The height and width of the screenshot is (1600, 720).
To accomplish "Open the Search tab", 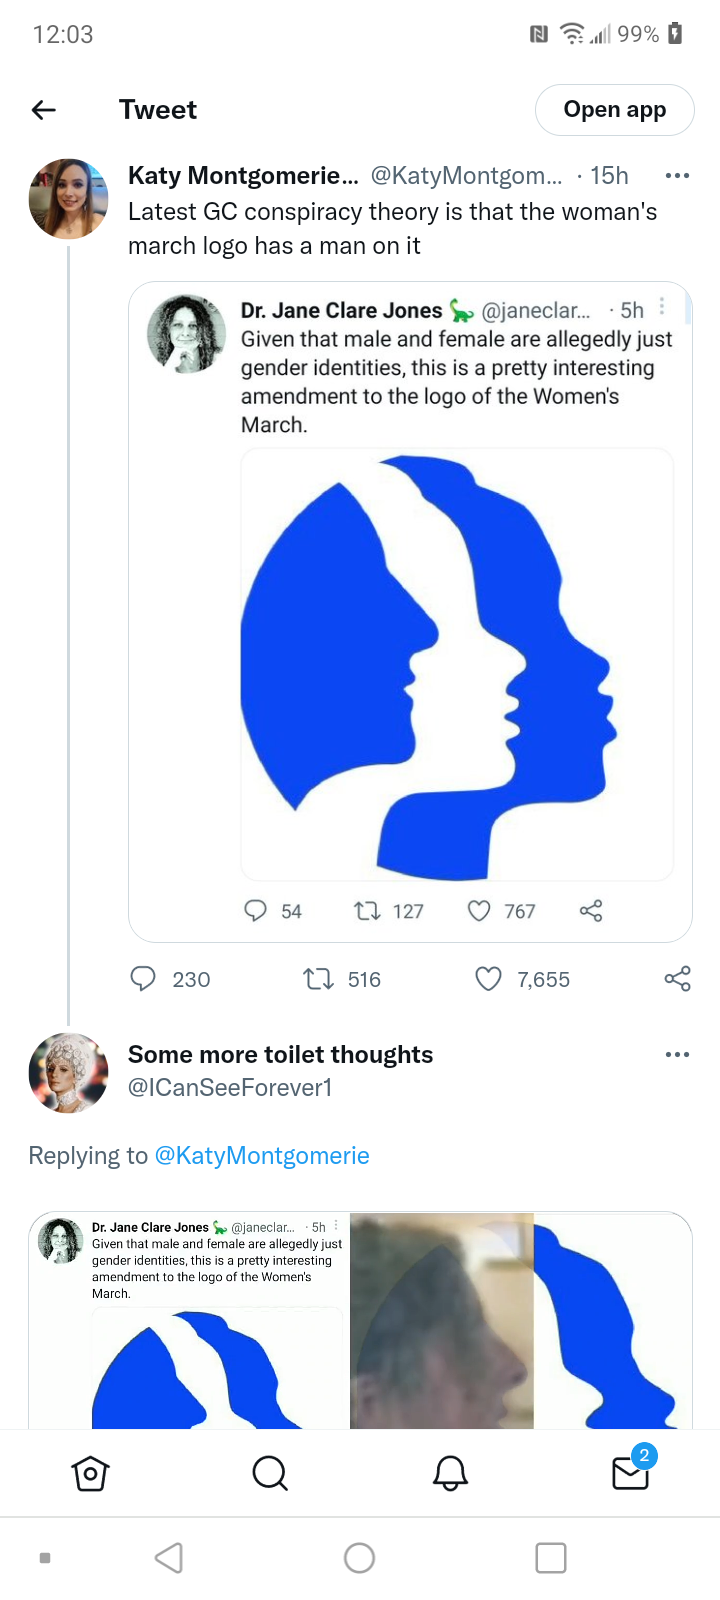I will click(270, 1473).
